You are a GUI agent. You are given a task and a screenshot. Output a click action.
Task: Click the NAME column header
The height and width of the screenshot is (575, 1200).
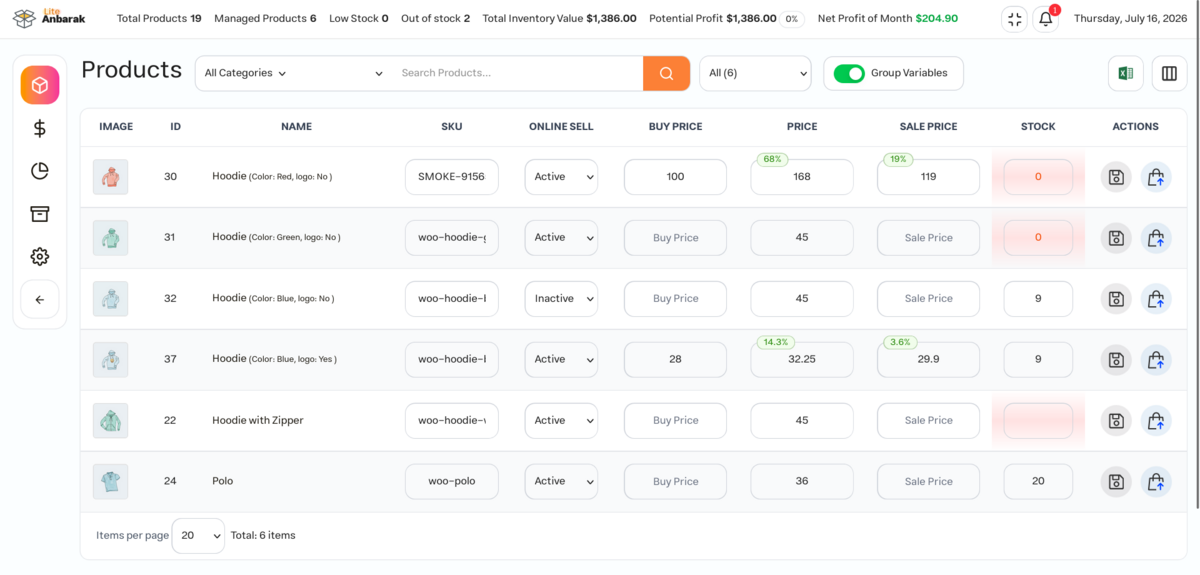(x=296, y=127)
